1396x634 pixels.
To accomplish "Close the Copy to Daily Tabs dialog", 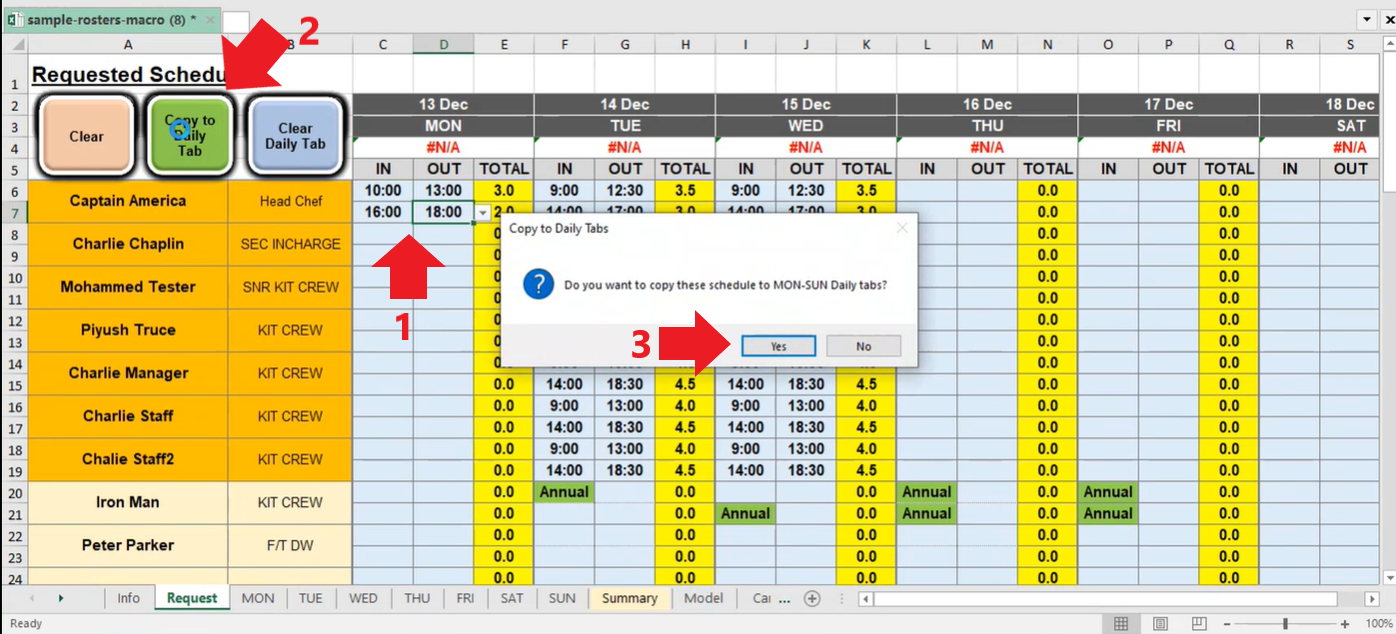I will click(x=902, y=228).
